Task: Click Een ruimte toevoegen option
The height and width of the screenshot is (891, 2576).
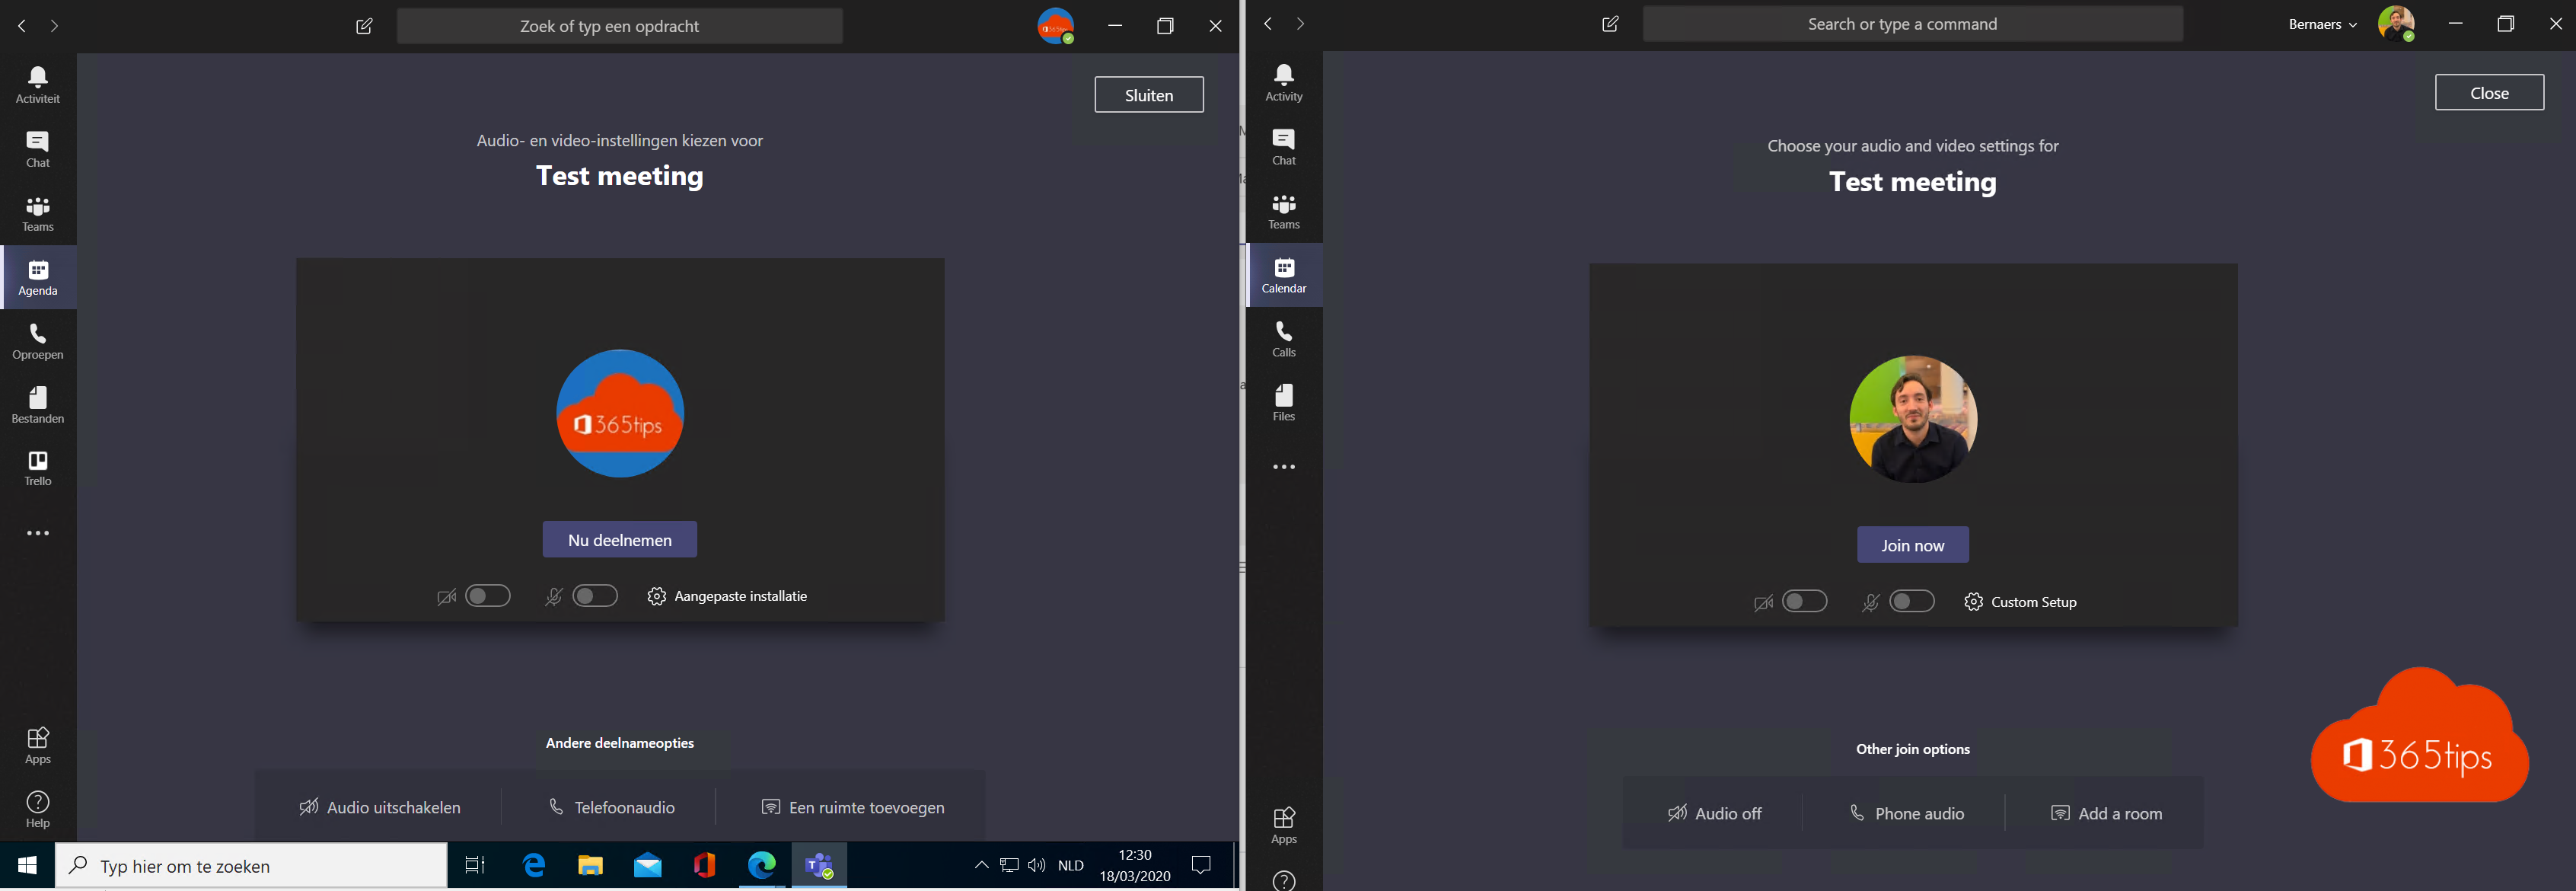Action: (x=851, y=807)
